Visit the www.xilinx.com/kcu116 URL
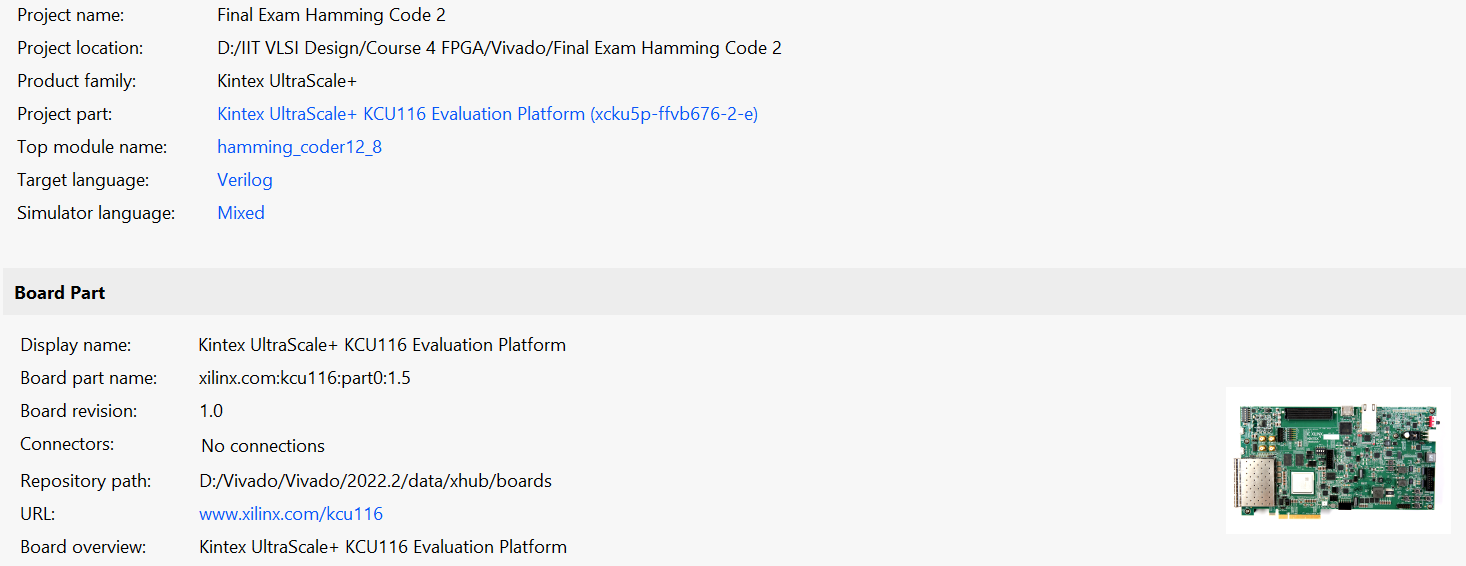The width and height of the screenshot is (1466, 566). pyautogui.click(x=291, y=514)
